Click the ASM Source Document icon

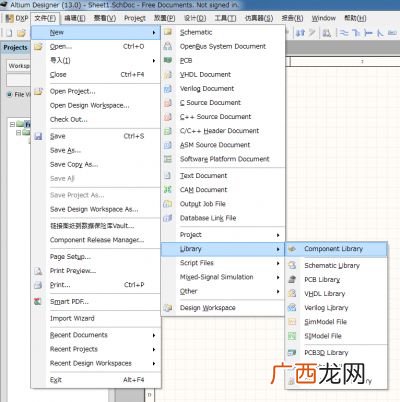(x=168, y=145)
